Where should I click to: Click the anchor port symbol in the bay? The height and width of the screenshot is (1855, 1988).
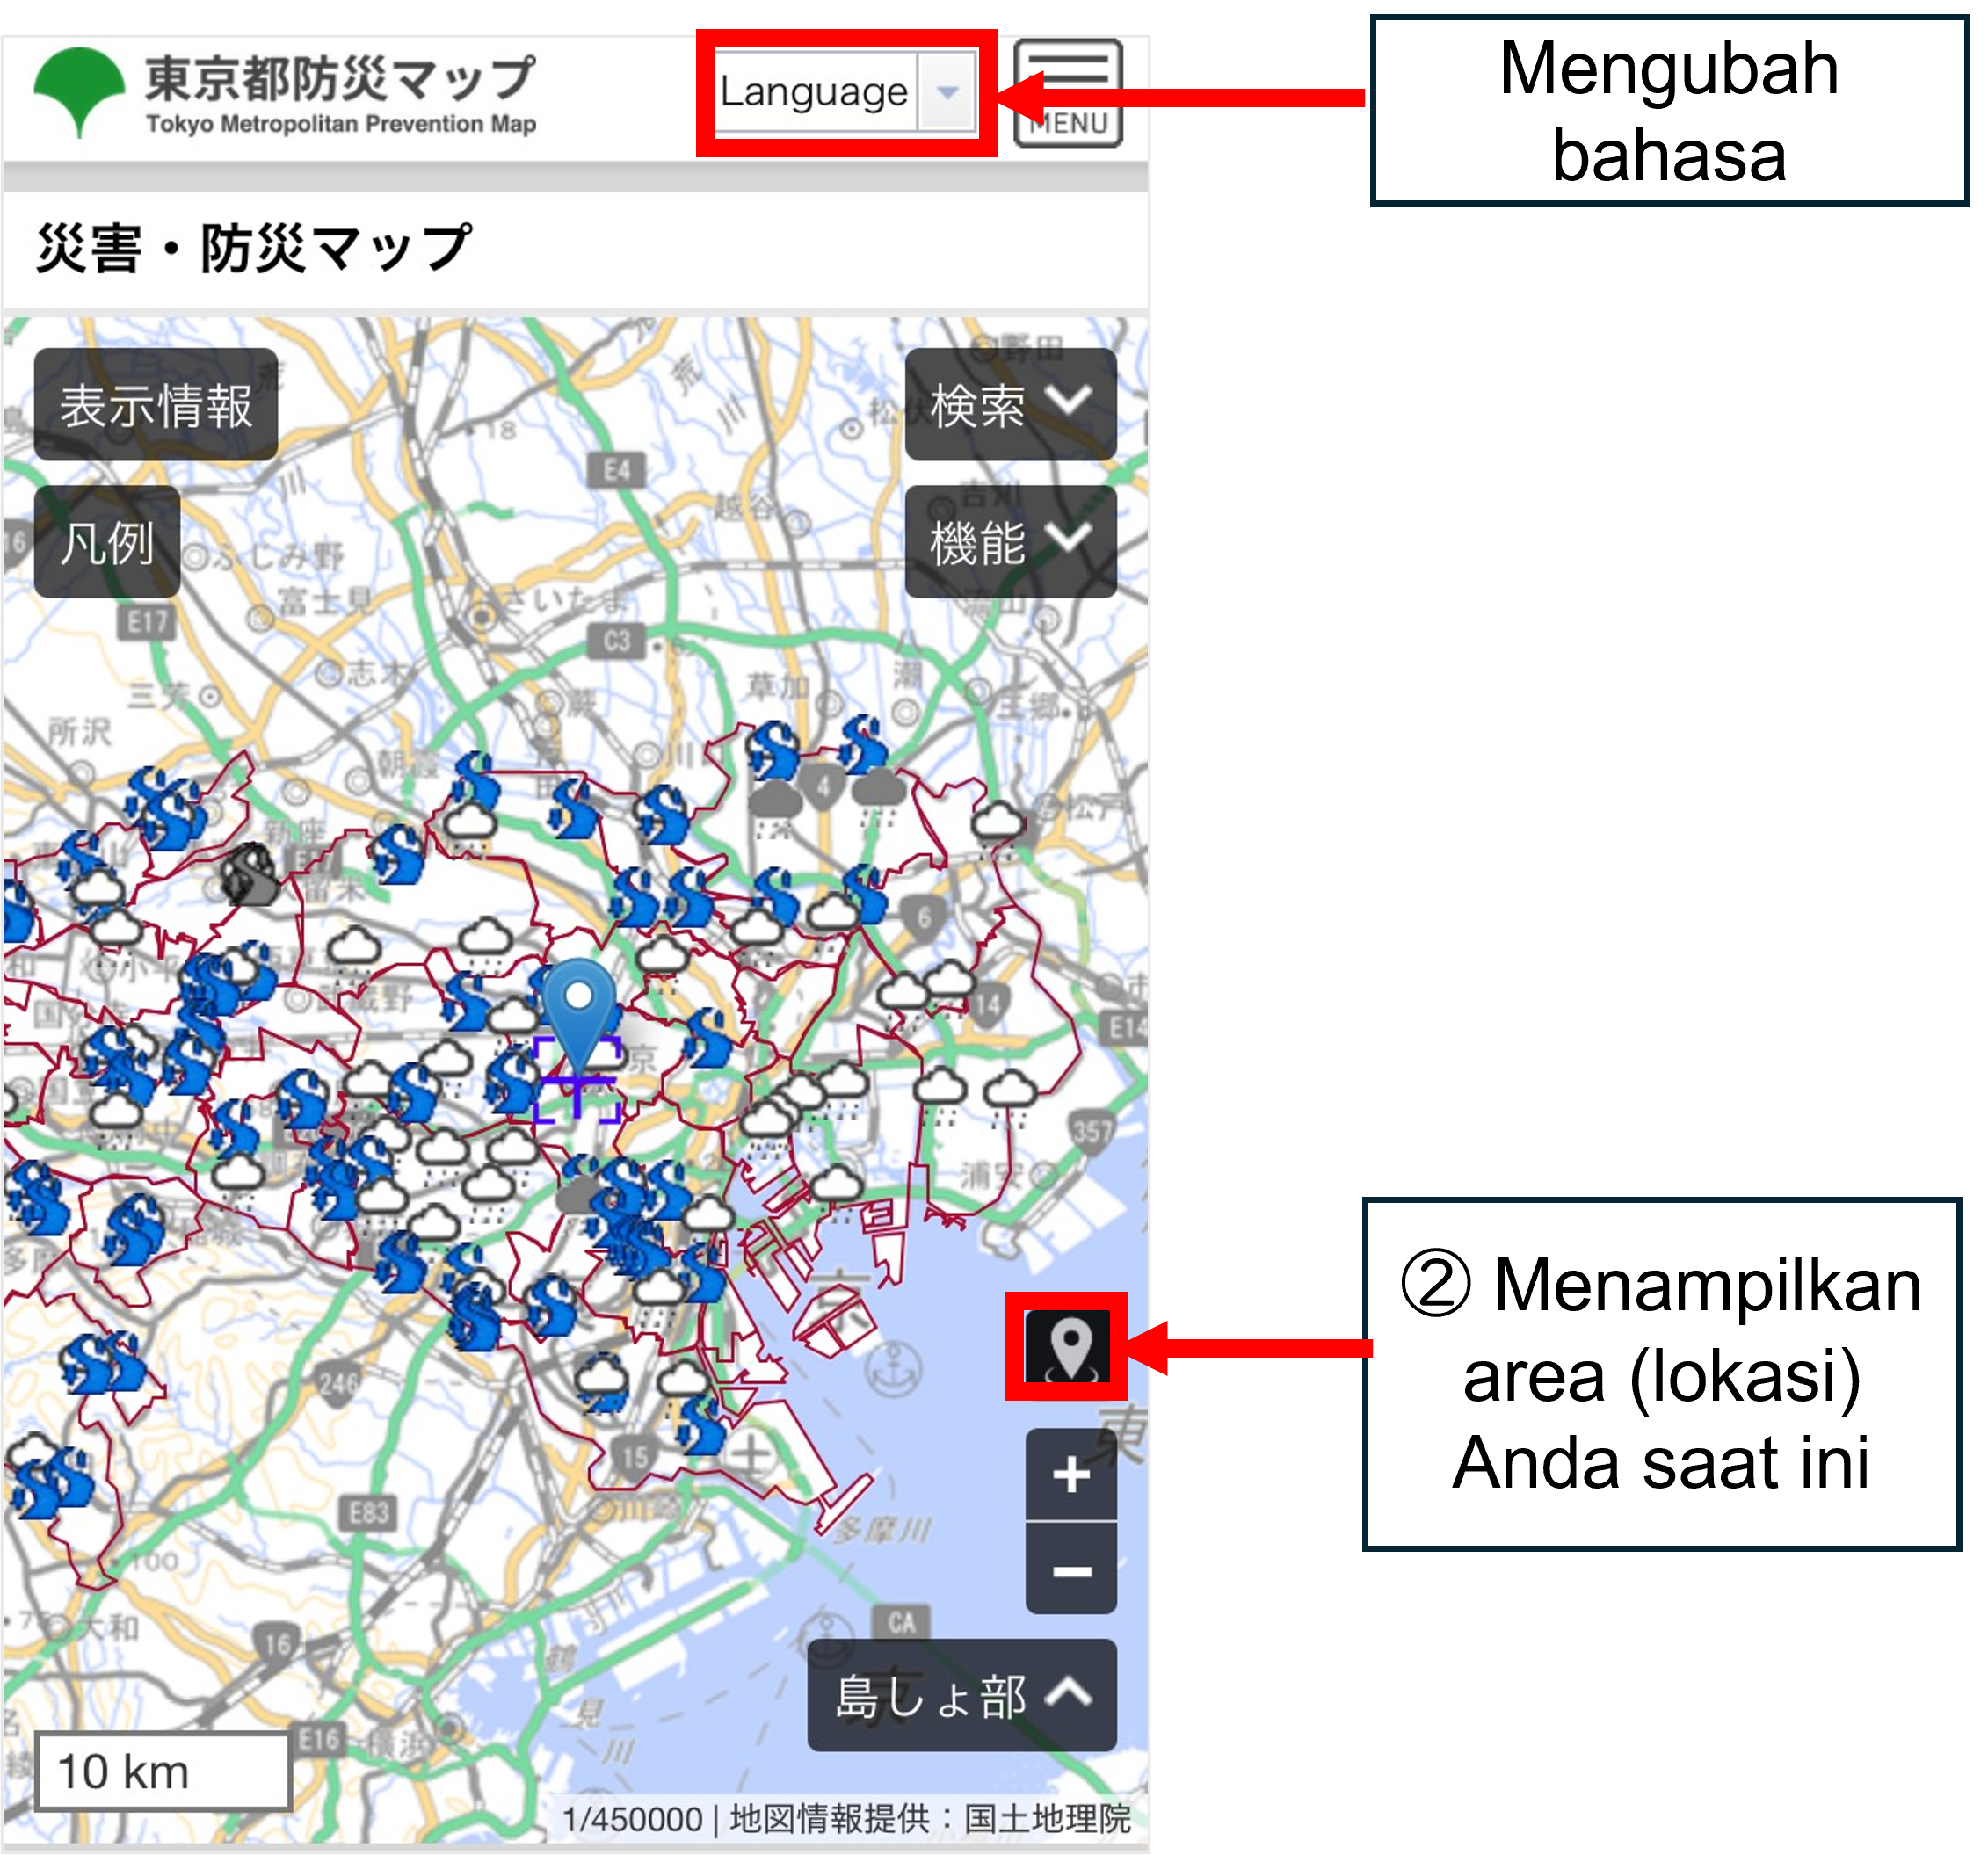892,1370
